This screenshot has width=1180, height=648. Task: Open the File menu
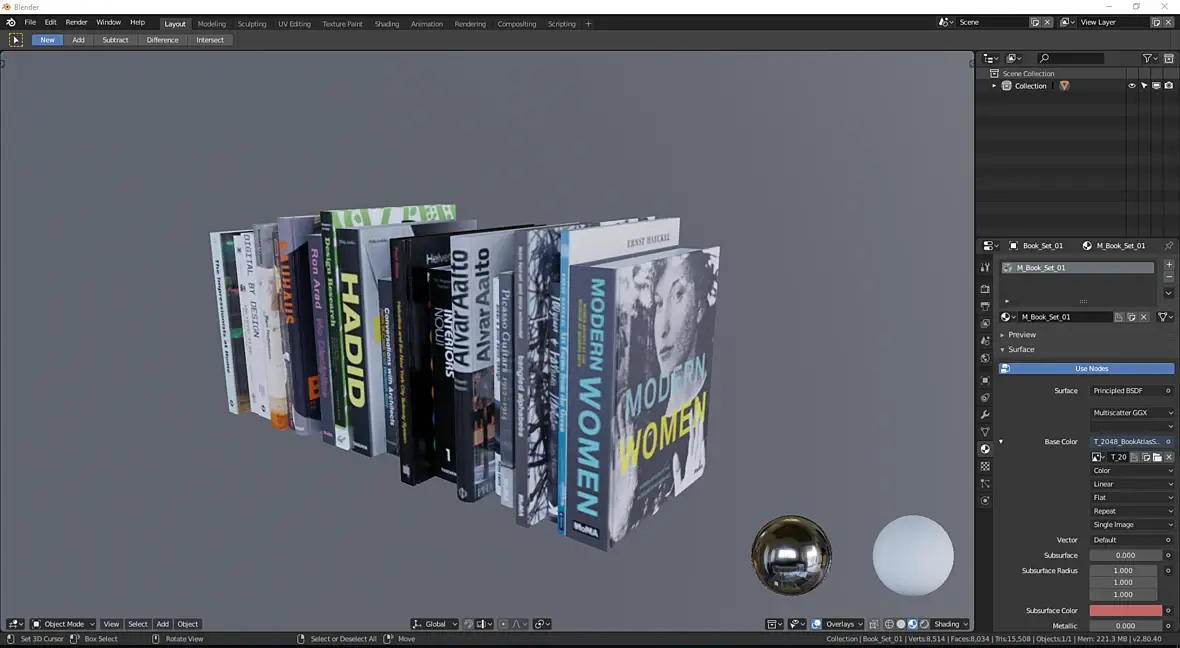click(x=30, y=23)
